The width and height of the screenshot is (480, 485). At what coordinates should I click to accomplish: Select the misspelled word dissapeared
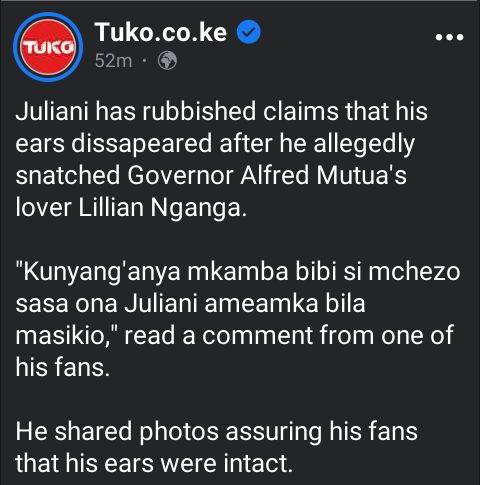141,144
